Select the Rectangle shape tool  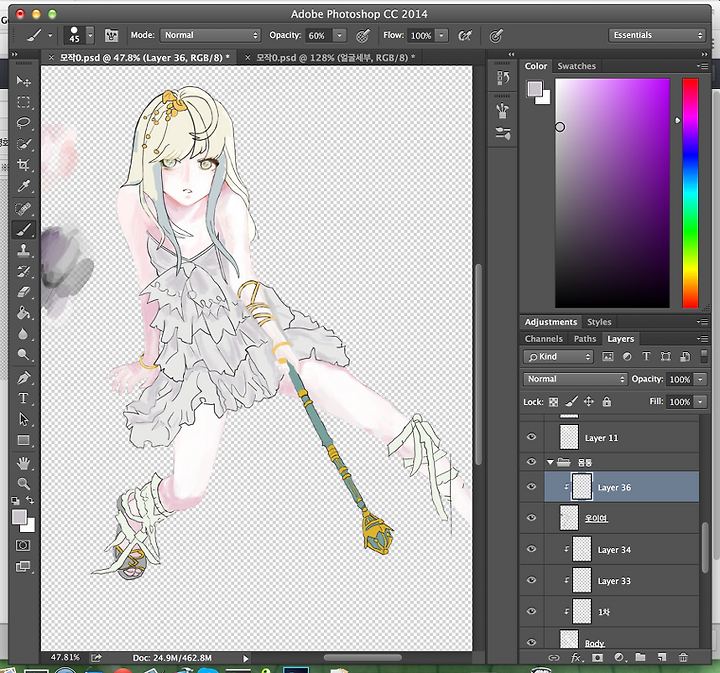(x=23, y=440)
